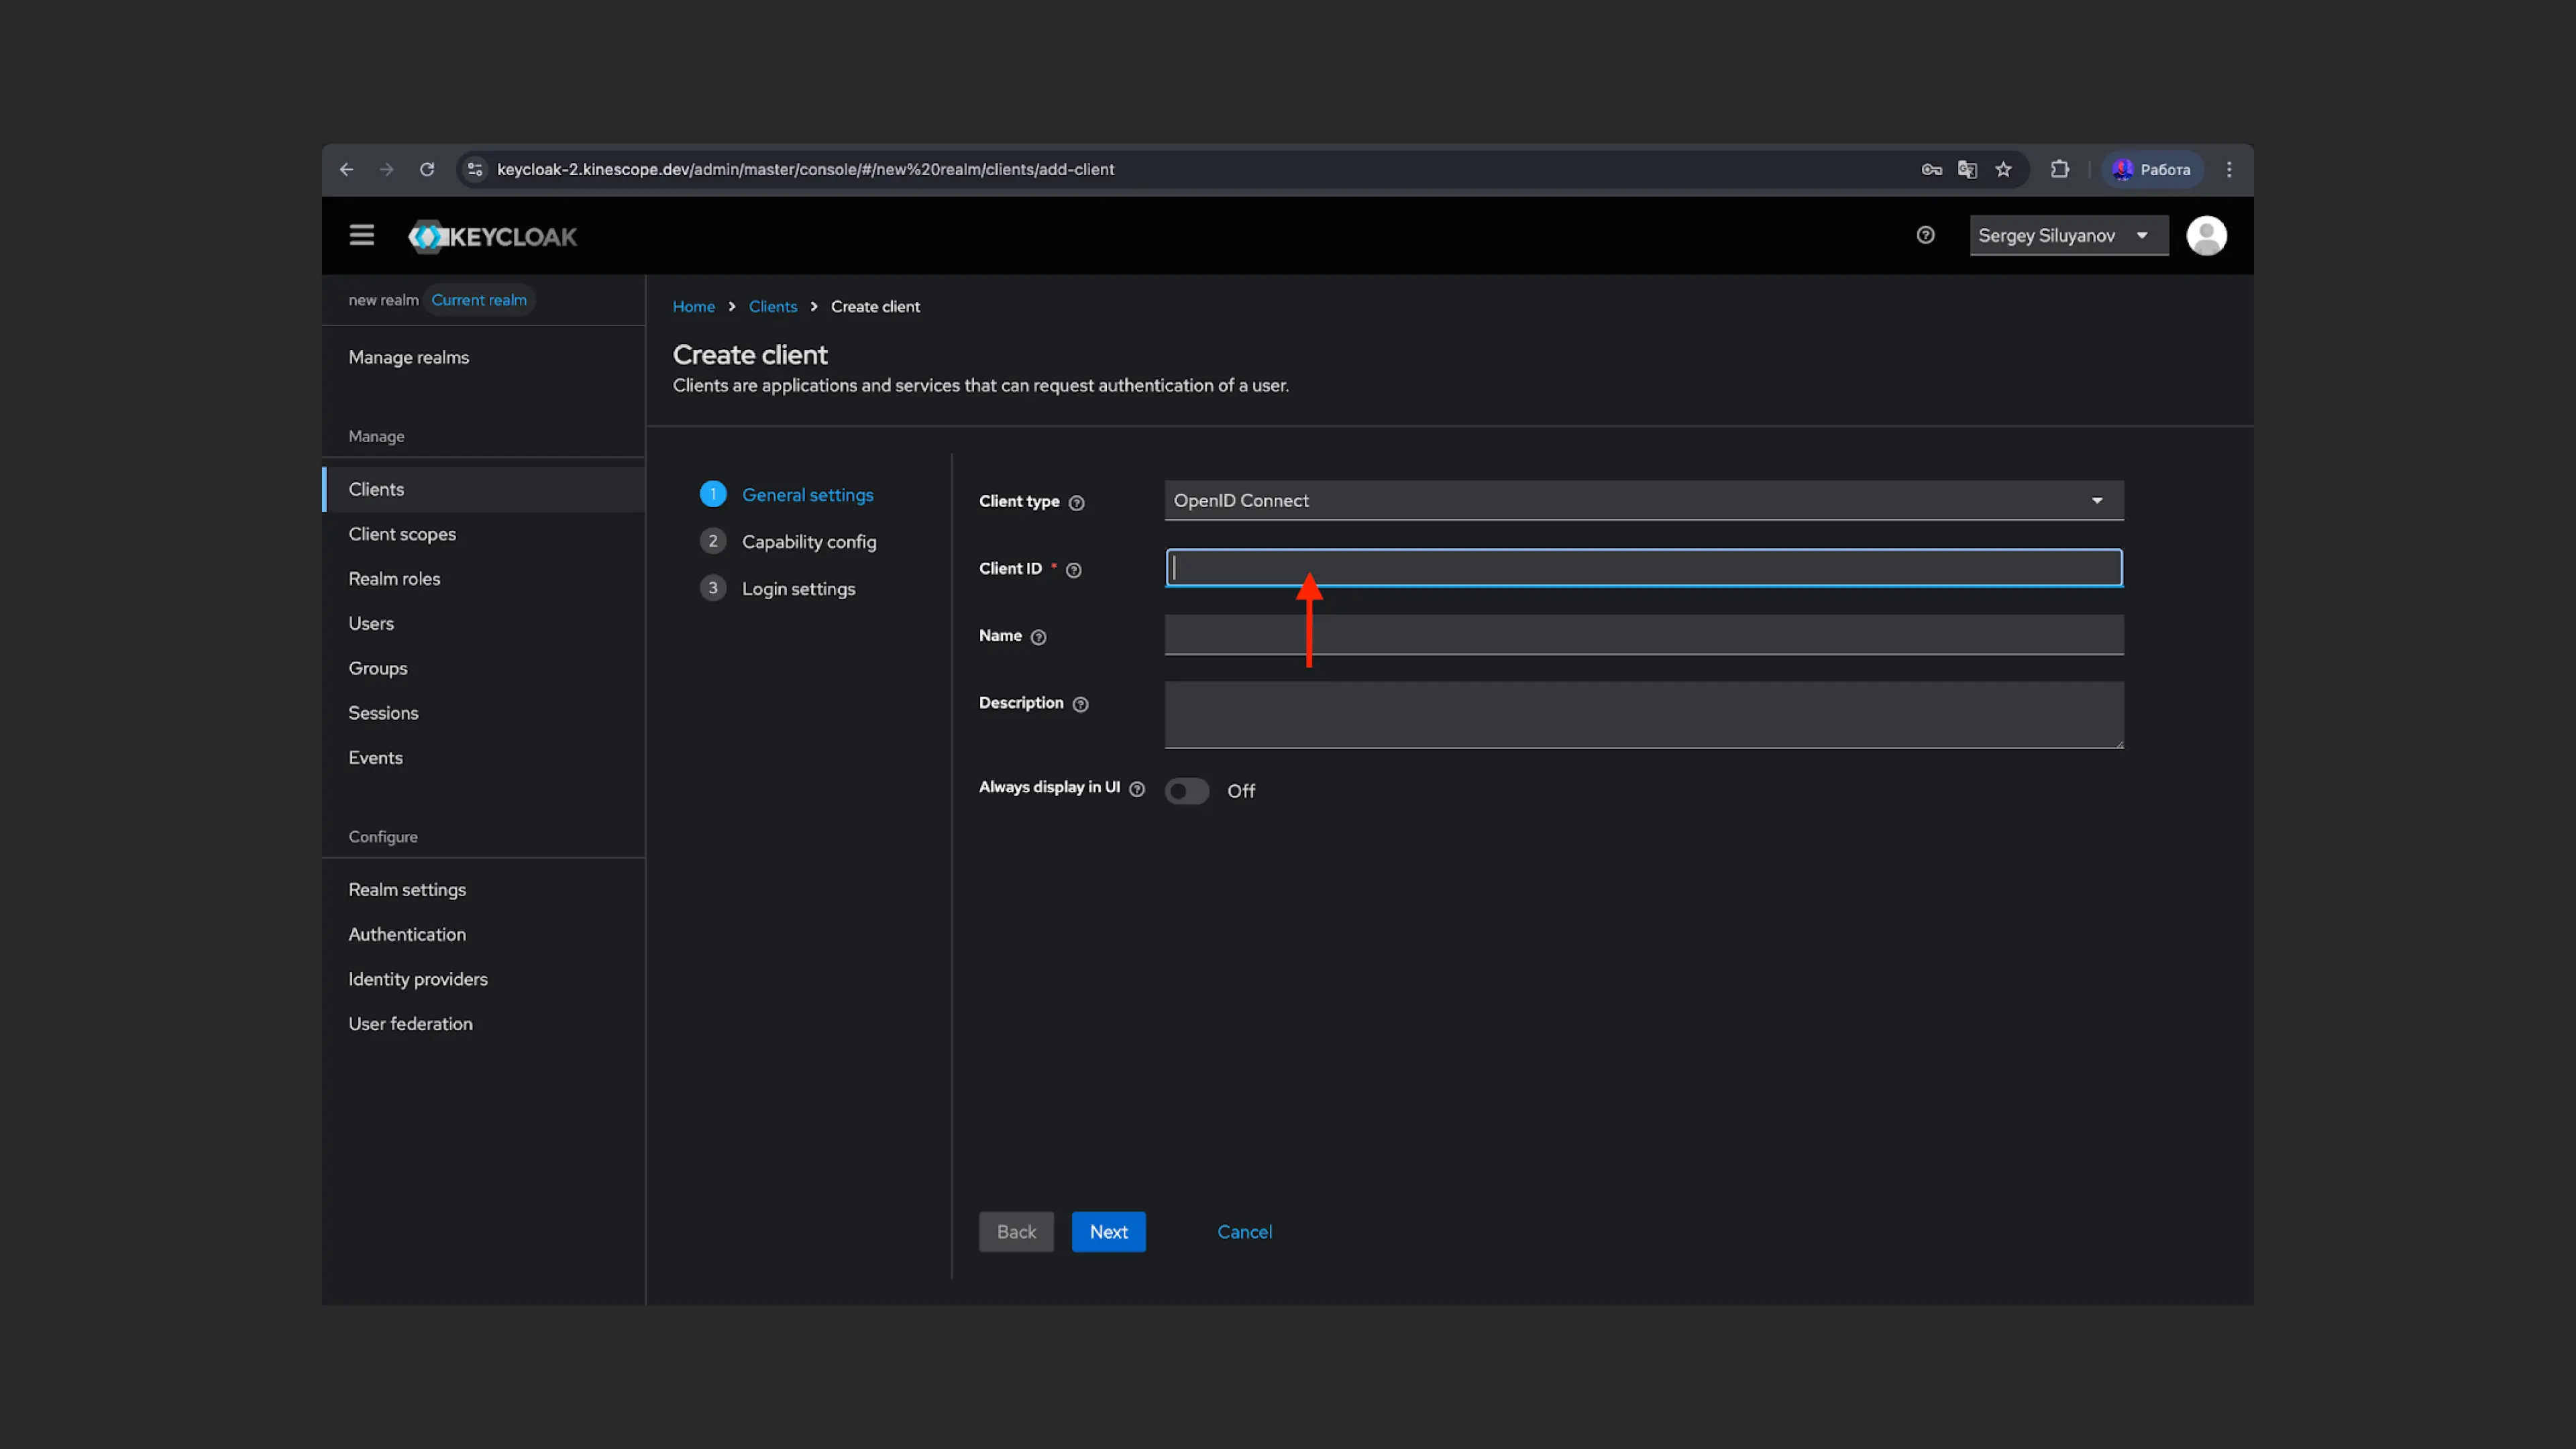This screenshot has height=1449, width=2576.
Task: Expand the Client type OpenID Connect dropdown
Action: point(1643,500)
